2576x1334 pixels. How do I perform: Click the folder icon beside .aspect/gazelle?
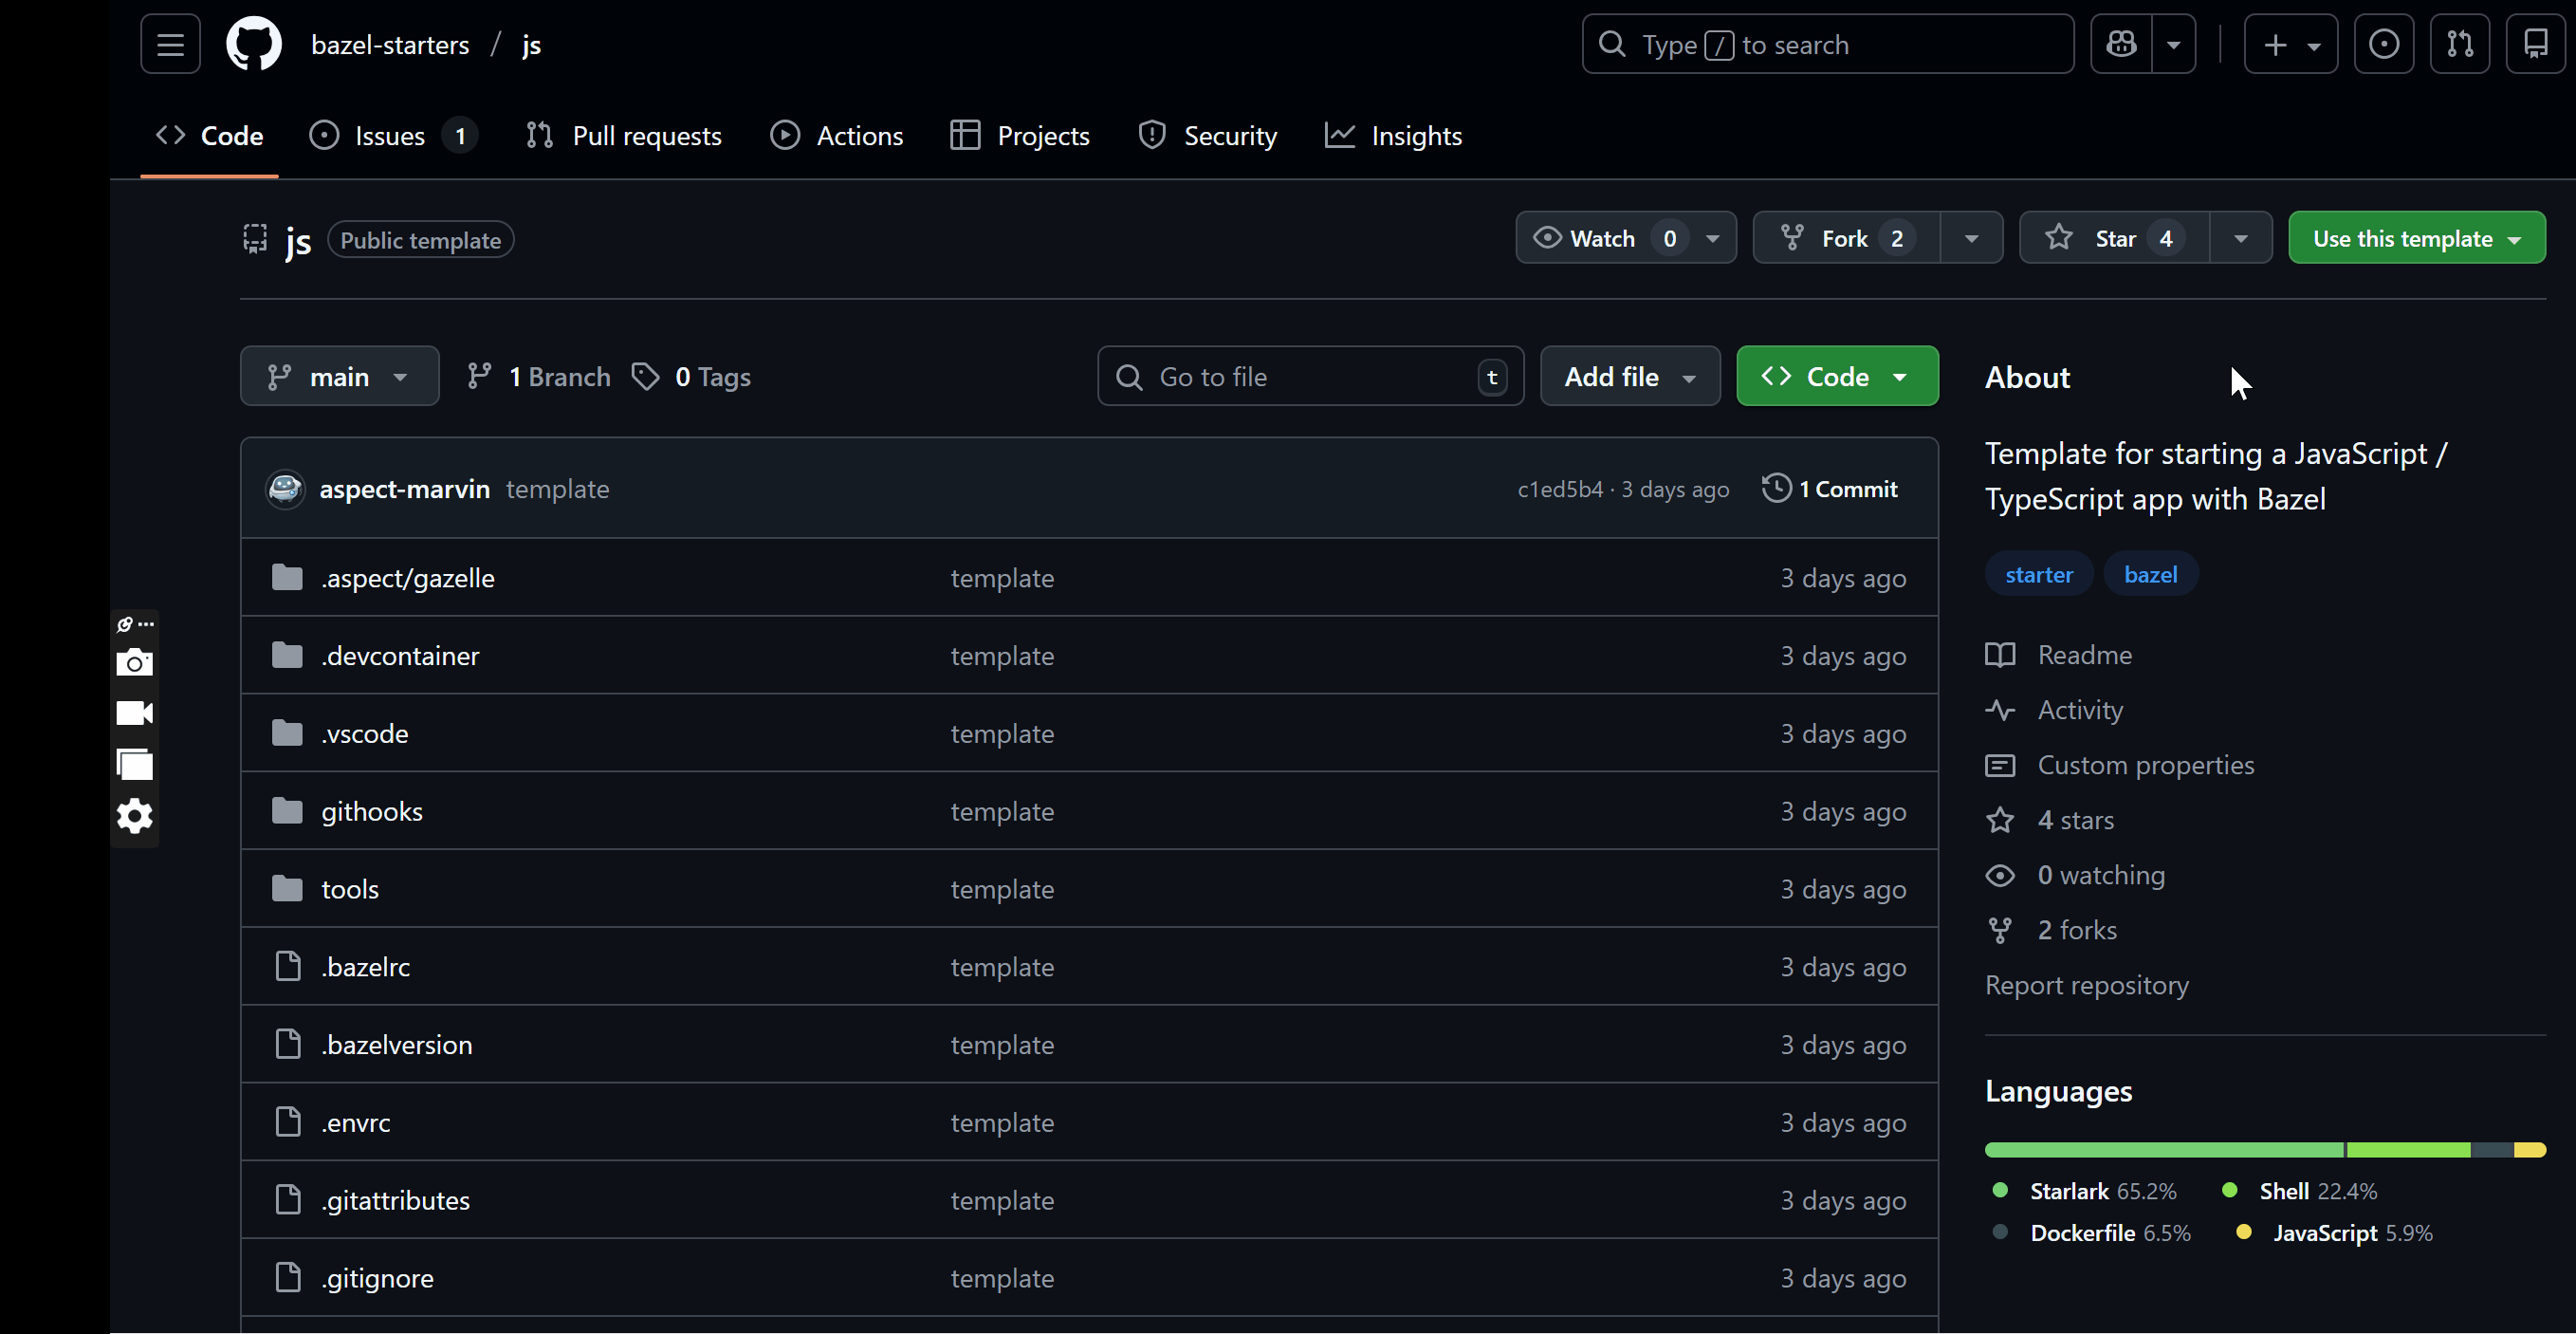[287, 577]
